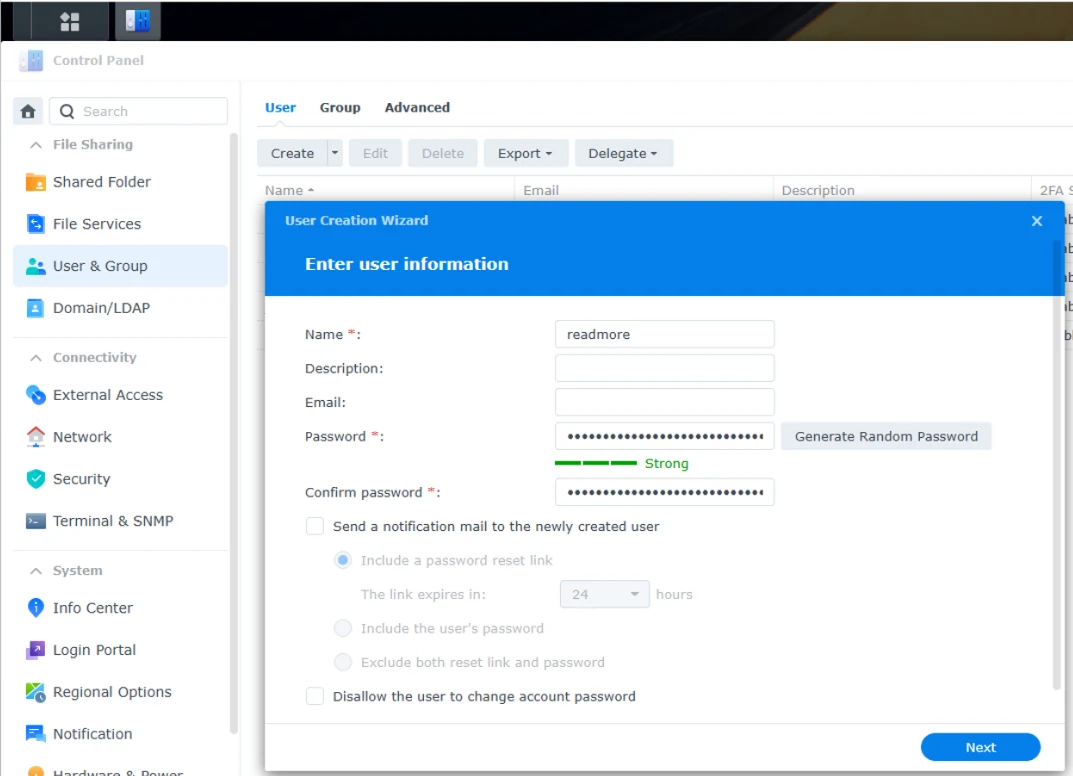Screen dimensions: 1073x776
Task: Open the link expiry hours dropdown
Action: coord(604,594)
